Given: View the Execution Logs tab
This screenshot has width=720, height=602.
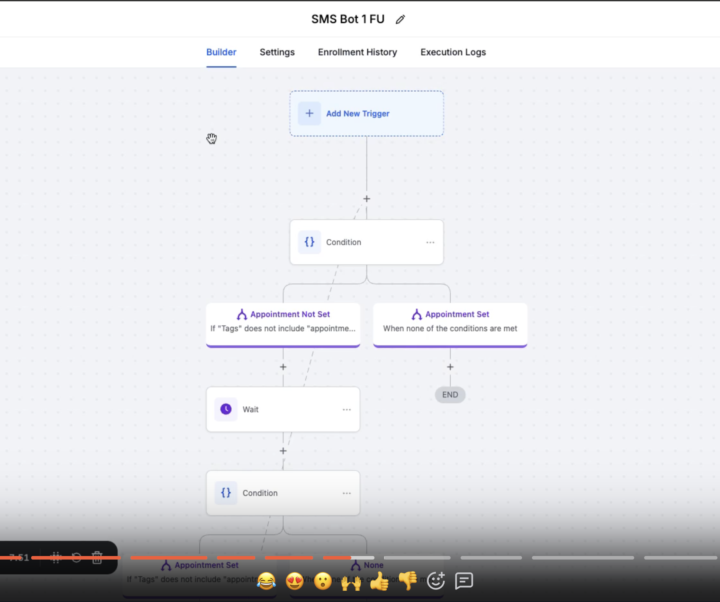Looking at the screenshot, I should 453,52.
